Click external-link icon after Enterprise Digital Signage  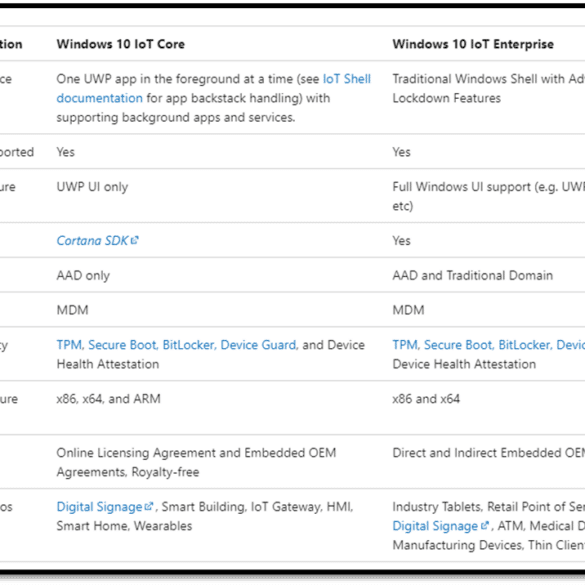click(485, 526)
